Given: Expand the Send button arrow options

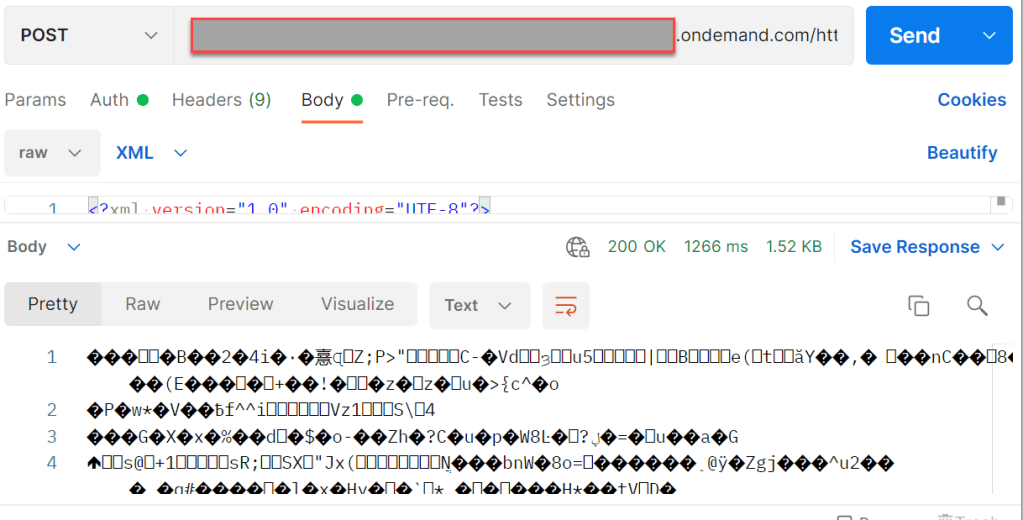Looking at the screenshot, I should [x=989, y=35].
